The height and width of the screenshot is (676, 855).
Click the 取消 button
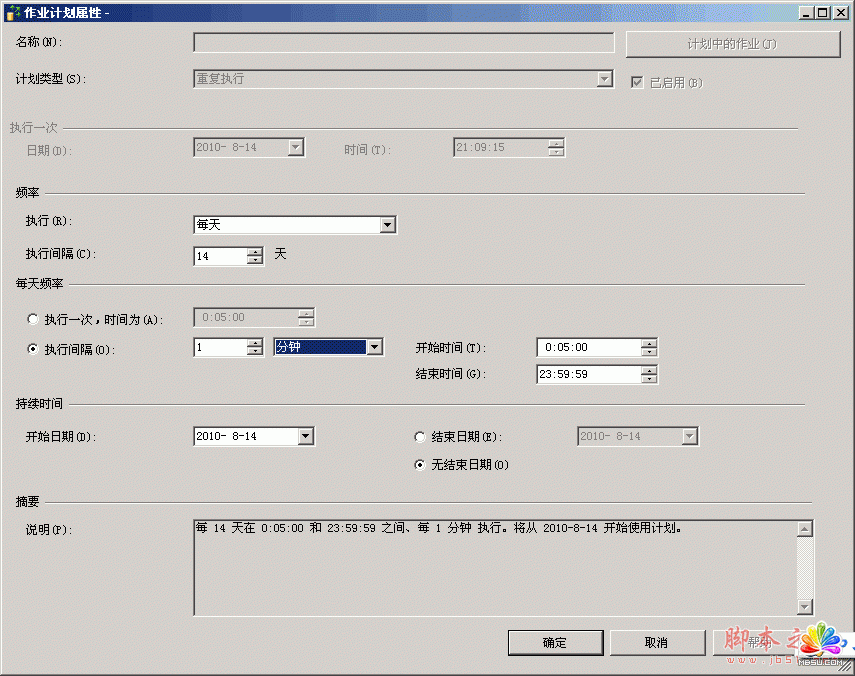[x=656, y=642]
